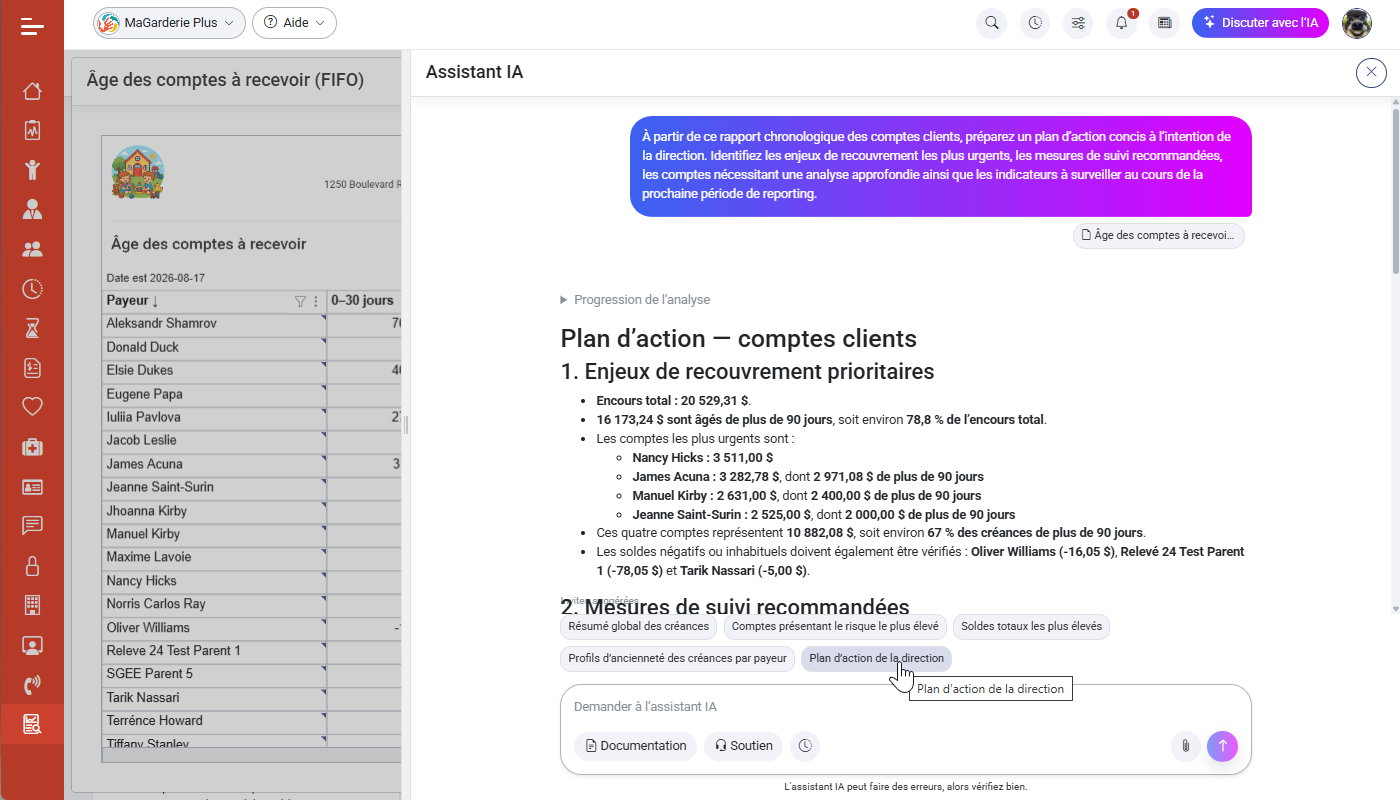The height and width of the screenshot is (800, 1400).
Task: Send the message with the arrow button
Action: [x=1222, y=746]
